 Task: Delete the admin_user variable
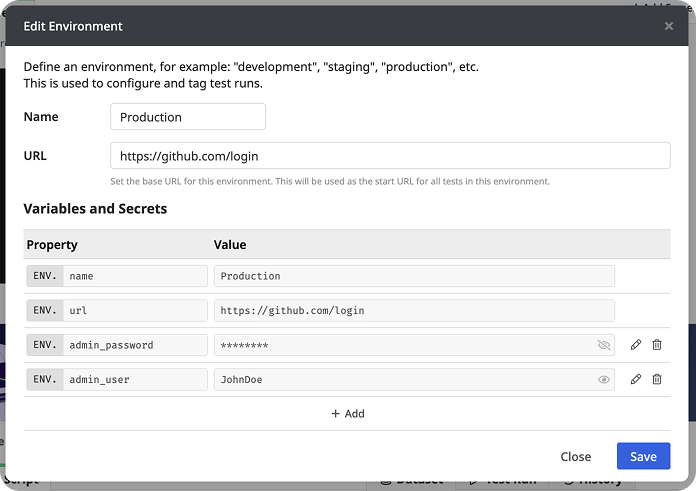pyautogui.click(x=657, y=380)
